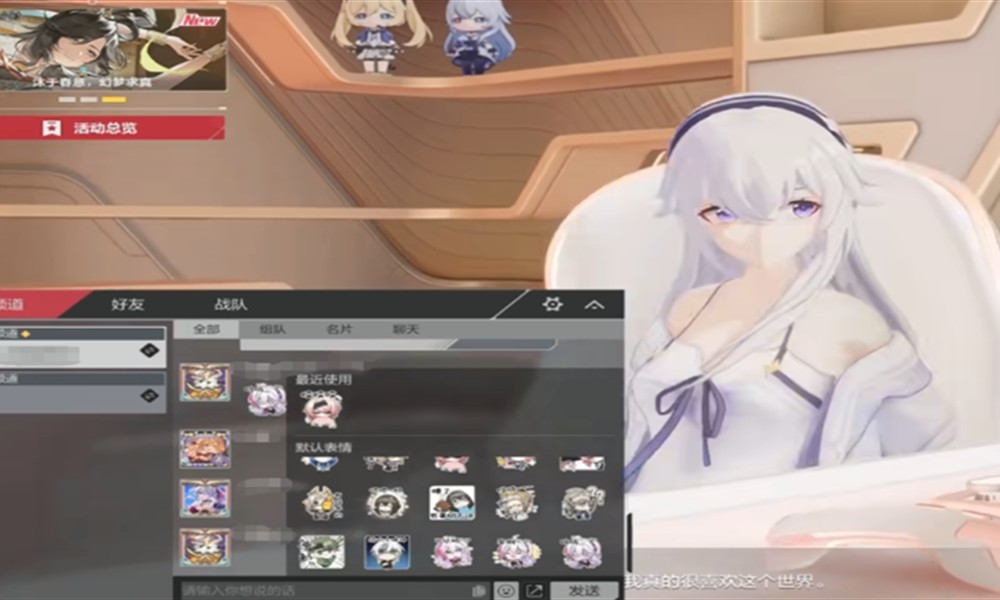Open the 活动总览 event overview button
This screenshot has width=1000, height=600.
112,128
